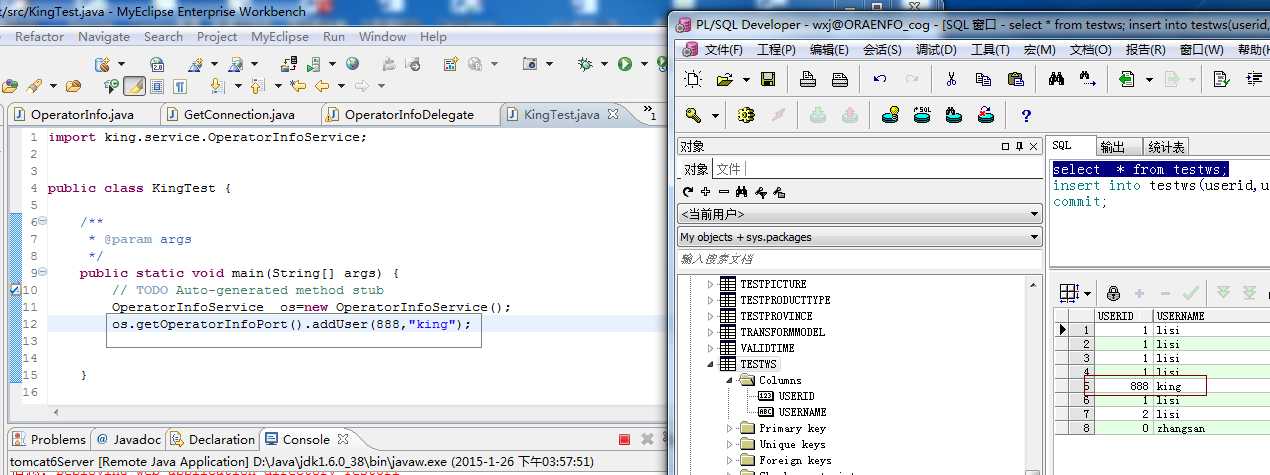Click the 'king' cell in result row 5
The height and width of the screenshot is (475, 1270).
pyautogui.click(x=1169, y=386)
